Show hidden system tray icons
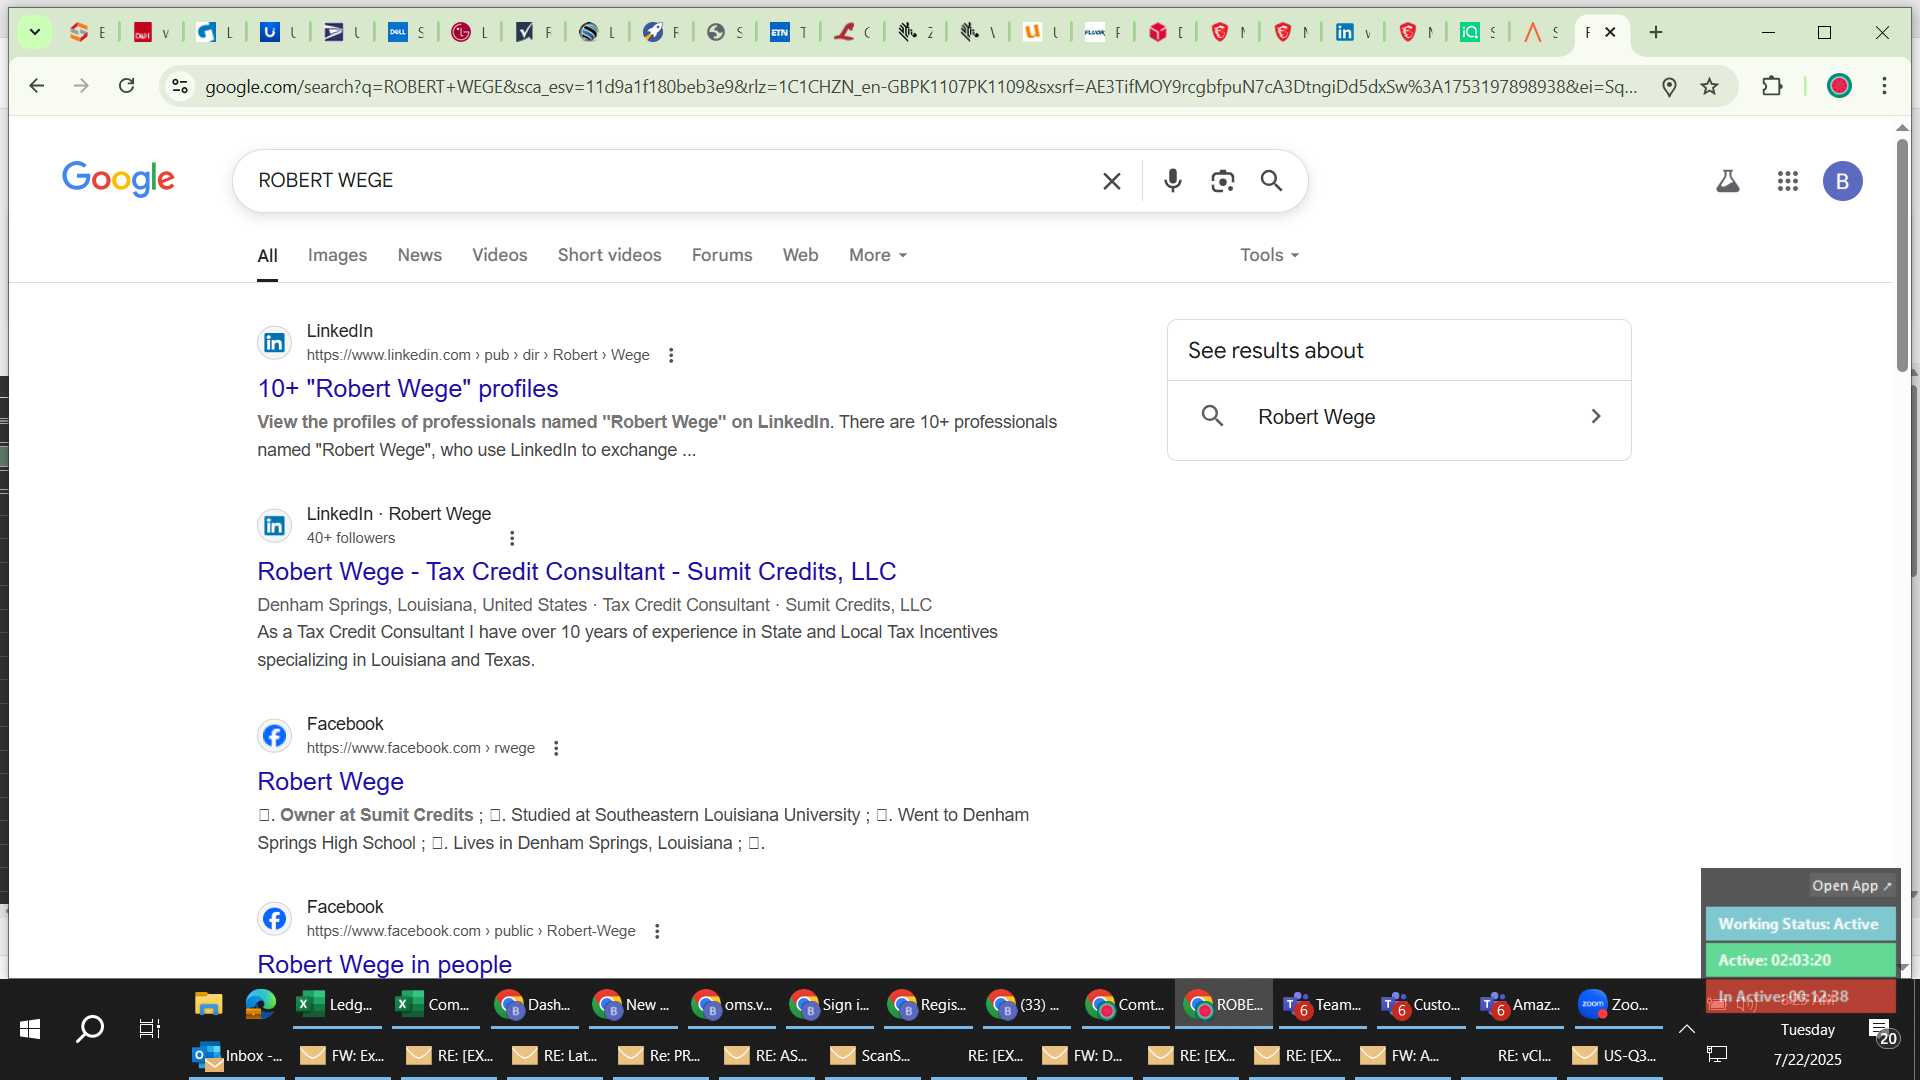1920x1080 pixels. tap(1686, 1029)
